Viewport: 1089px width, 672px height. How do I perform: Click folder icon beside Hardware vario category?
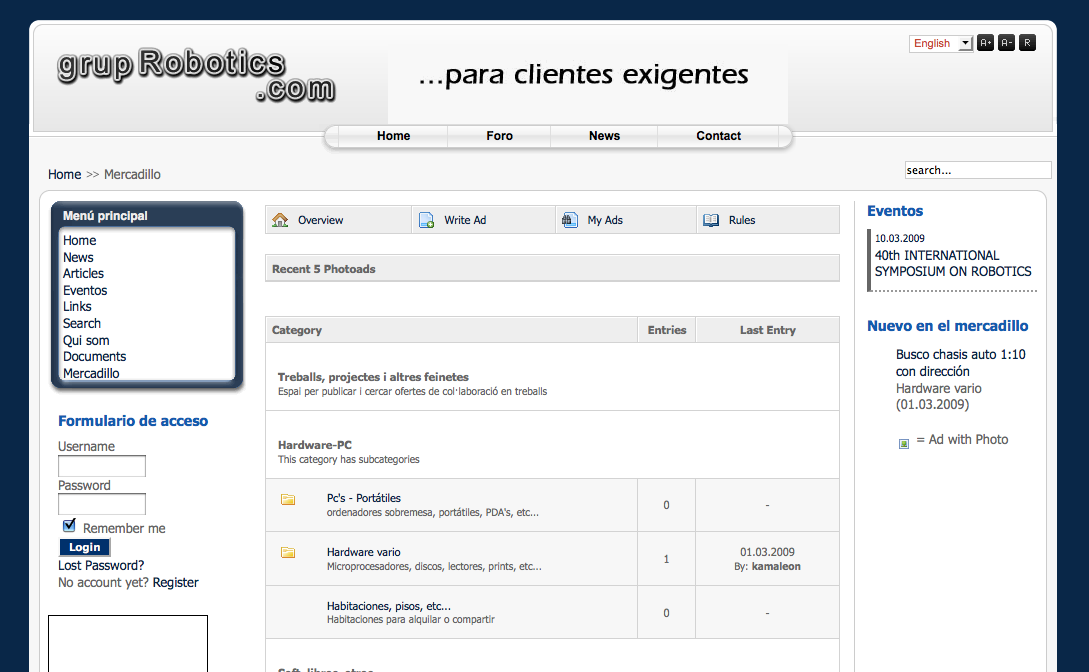[x=288, y=552]
